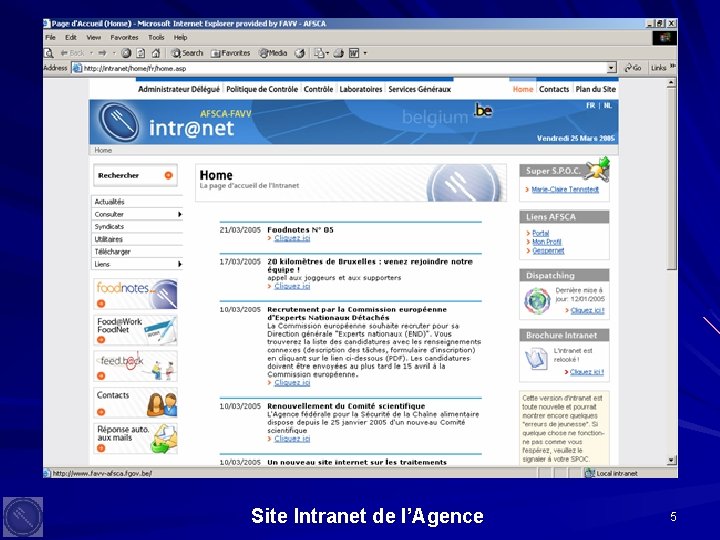720x540 pixels.
Task: Click the Go button
Action: pos(633,68)
